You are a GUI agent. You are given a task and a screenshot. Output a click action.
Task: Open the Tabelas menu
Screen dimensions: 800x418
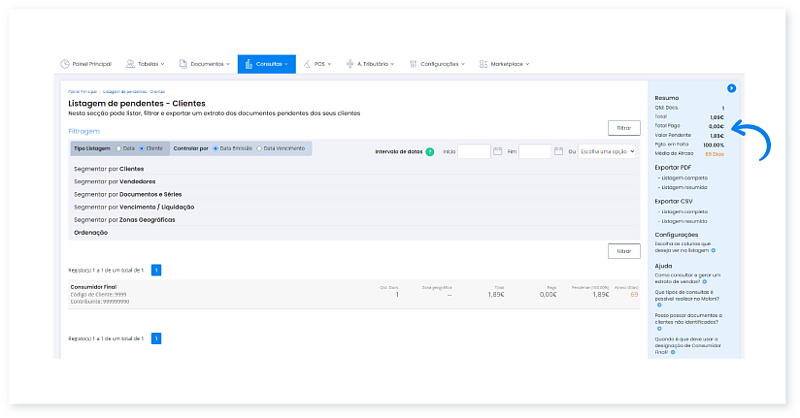point(145,64)
